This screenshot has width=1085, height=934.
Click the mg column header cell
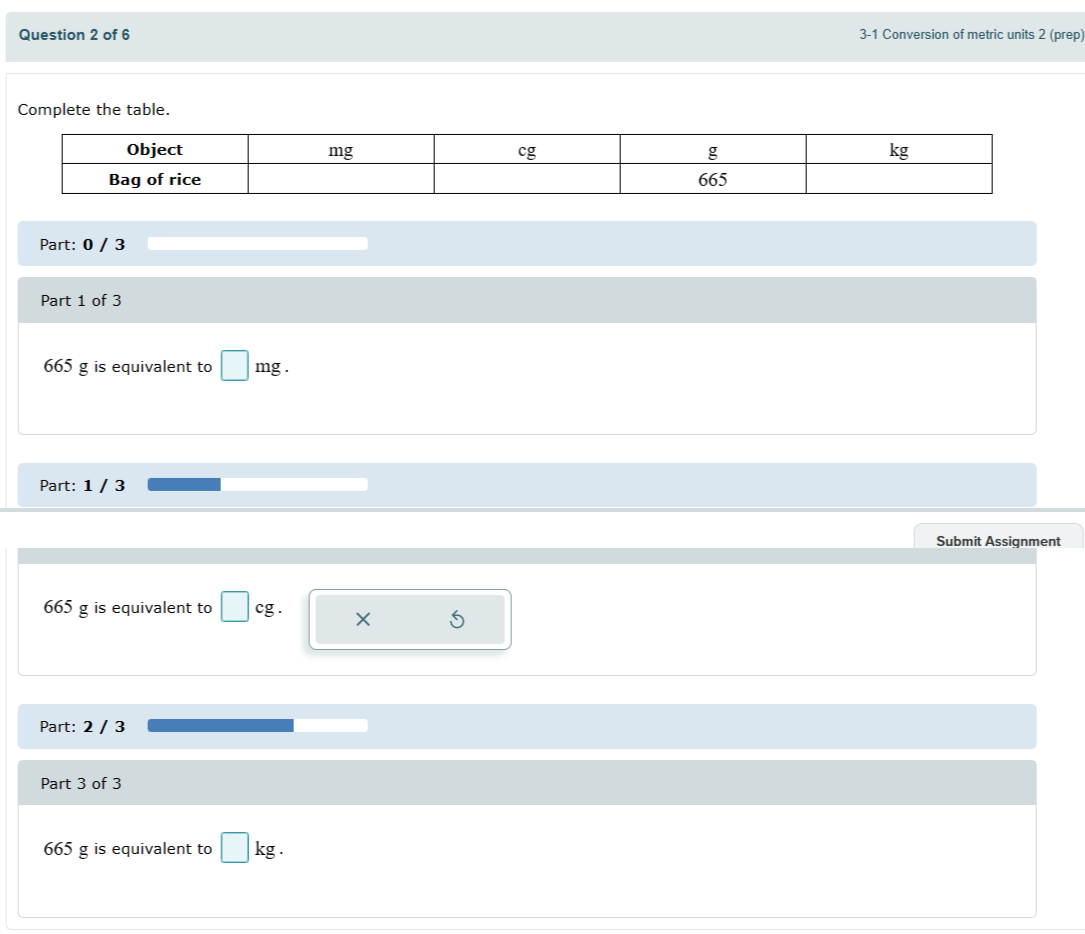pyautogui.click(x=341, y=149)
